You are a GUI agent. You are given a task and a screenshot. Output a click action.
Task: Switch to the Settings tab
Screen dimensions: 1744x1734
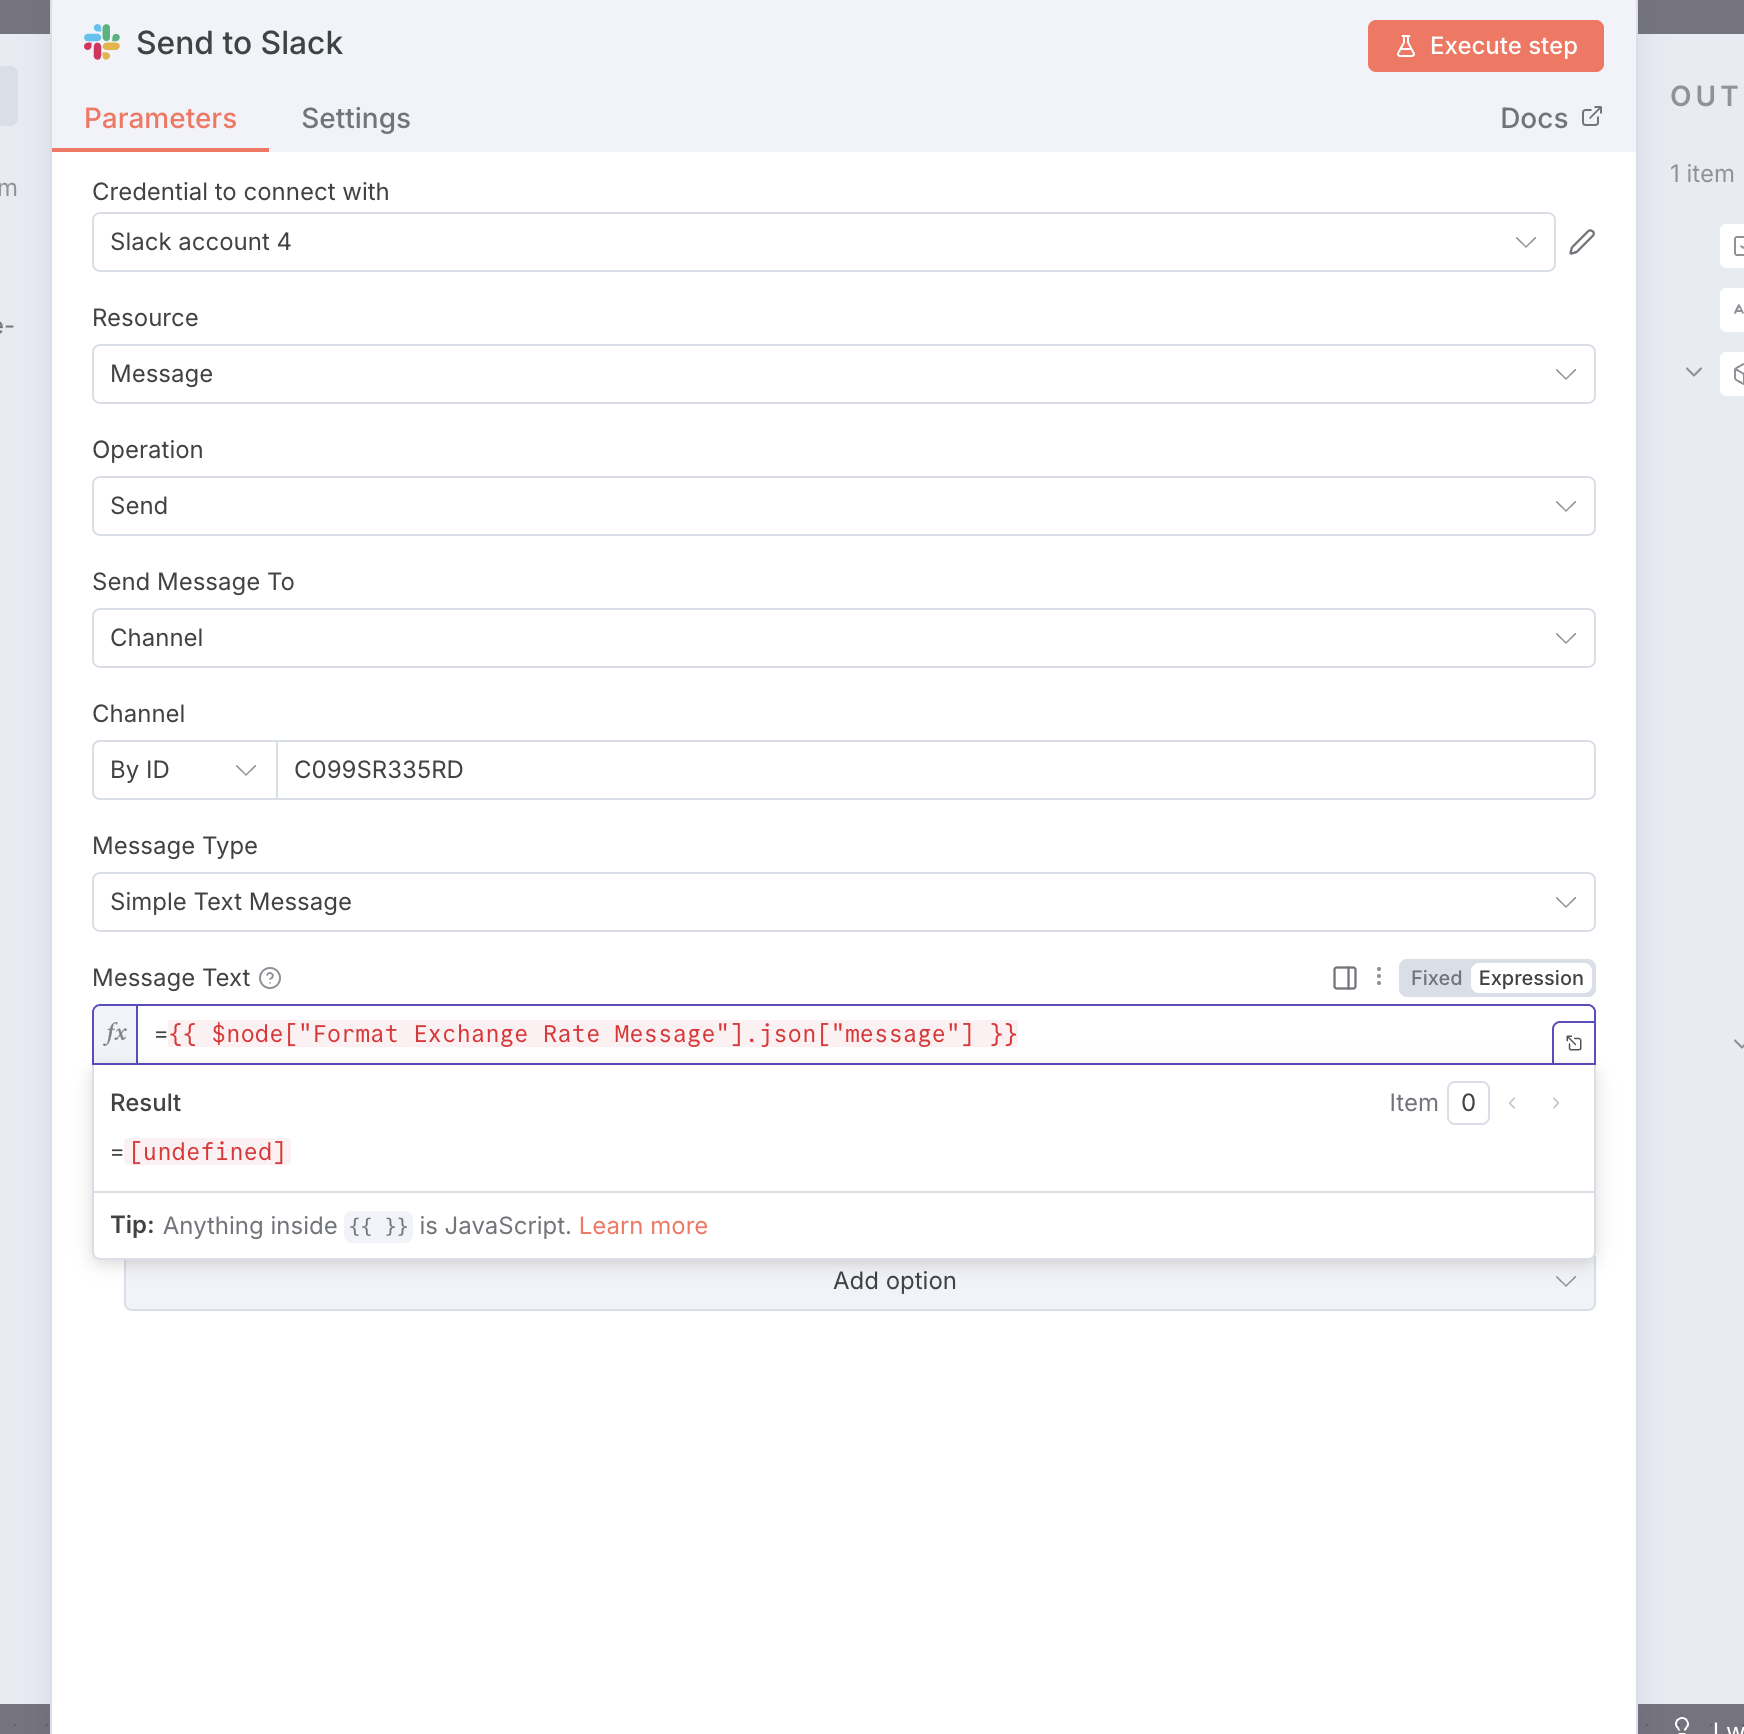[356, 118]
